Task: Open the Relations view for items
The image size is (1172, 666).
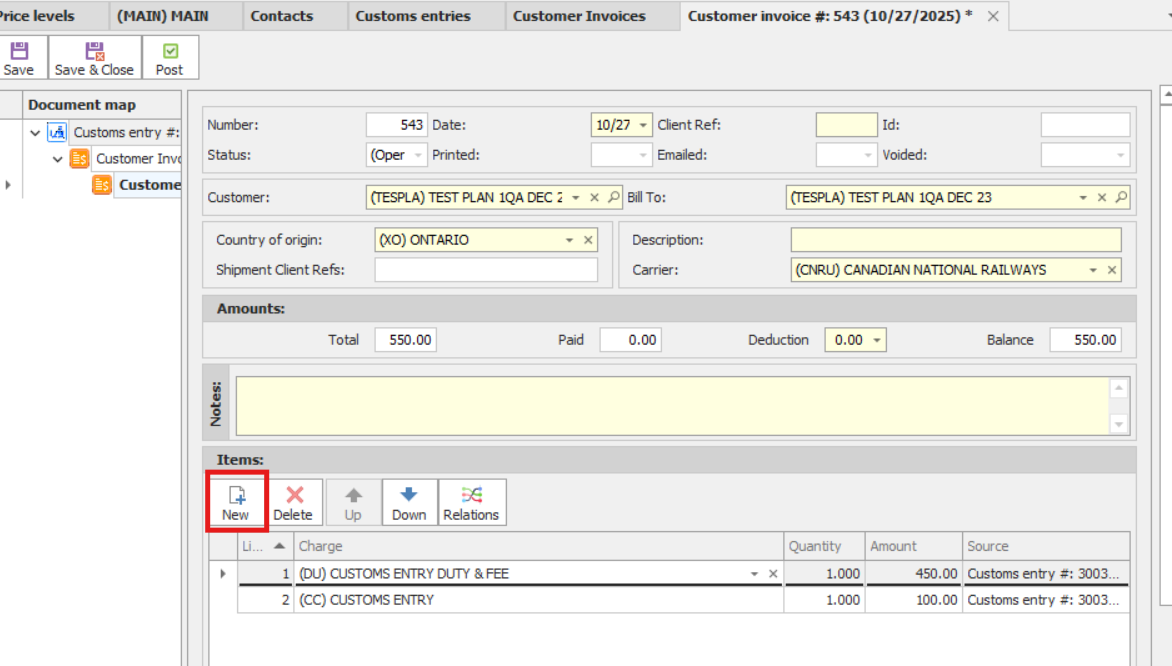Action: point(471,501)
